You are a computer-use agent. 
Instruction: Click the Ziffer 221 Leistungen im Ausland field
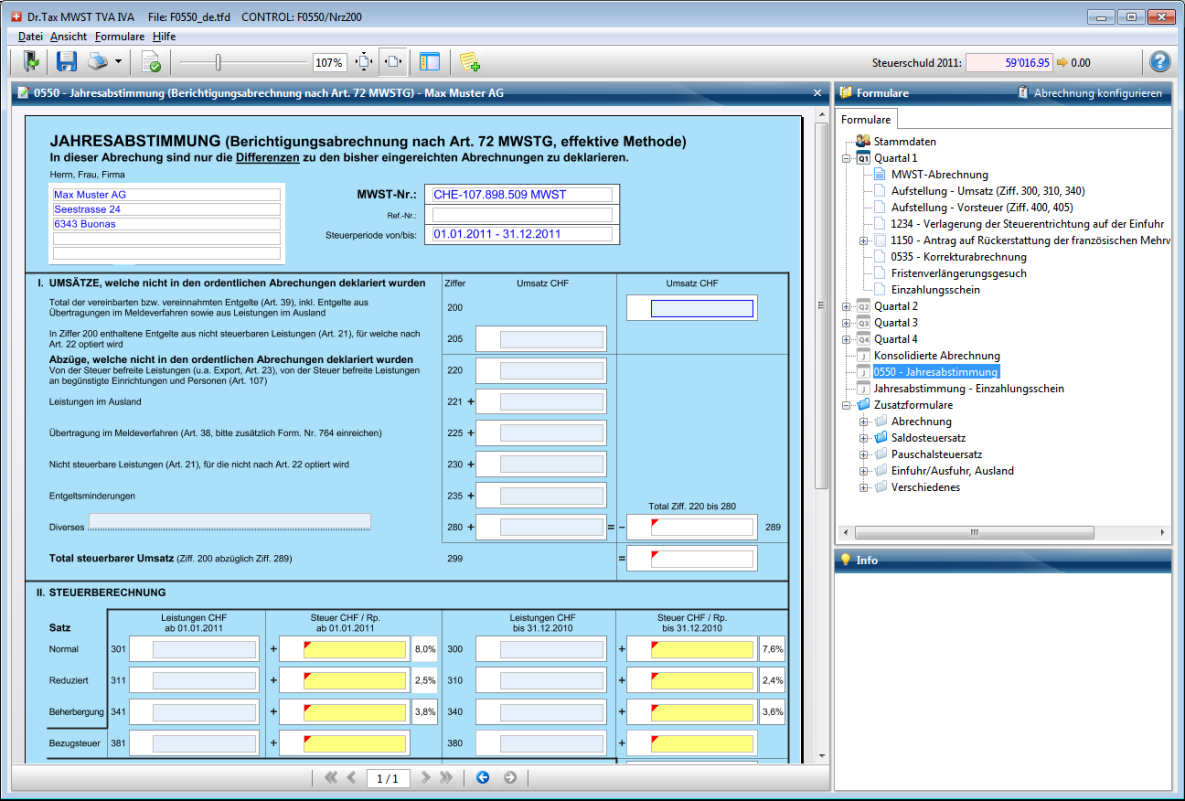[552, 402]
